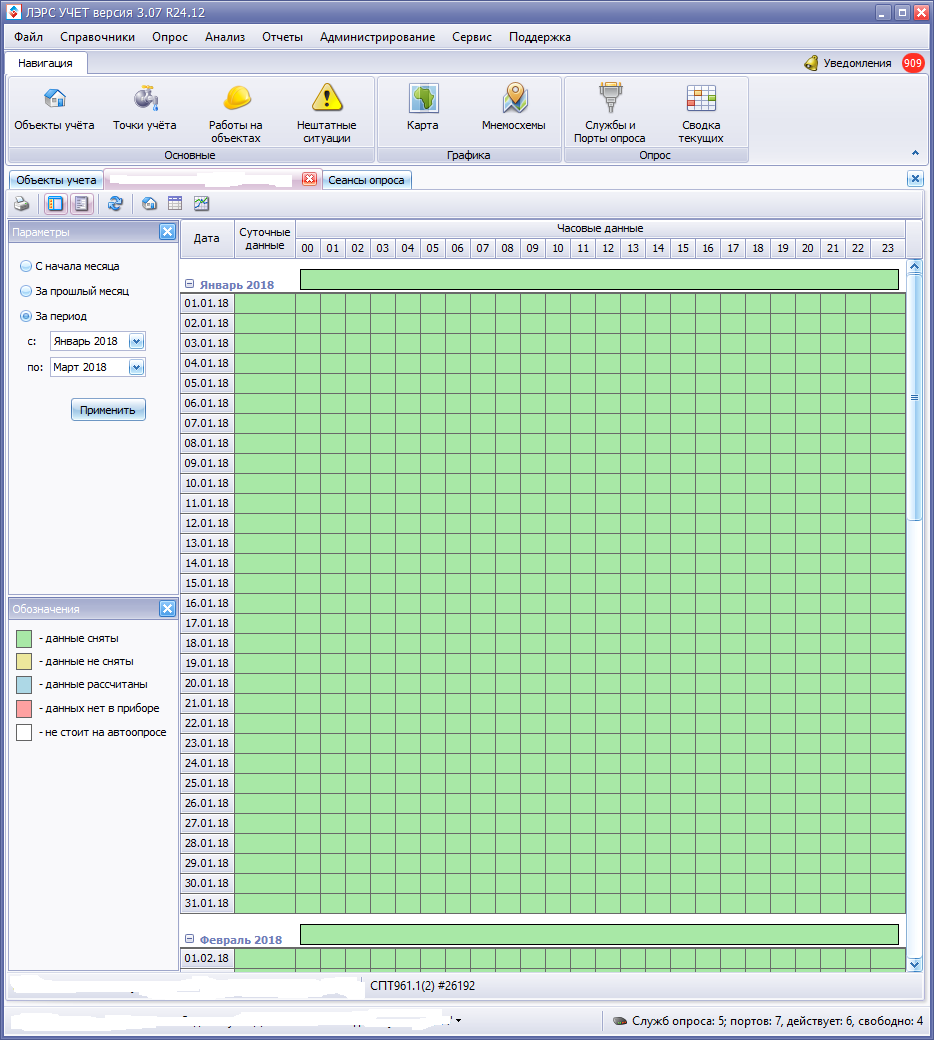Click the scrollbar down arrow in the grid

coord(915,964)
